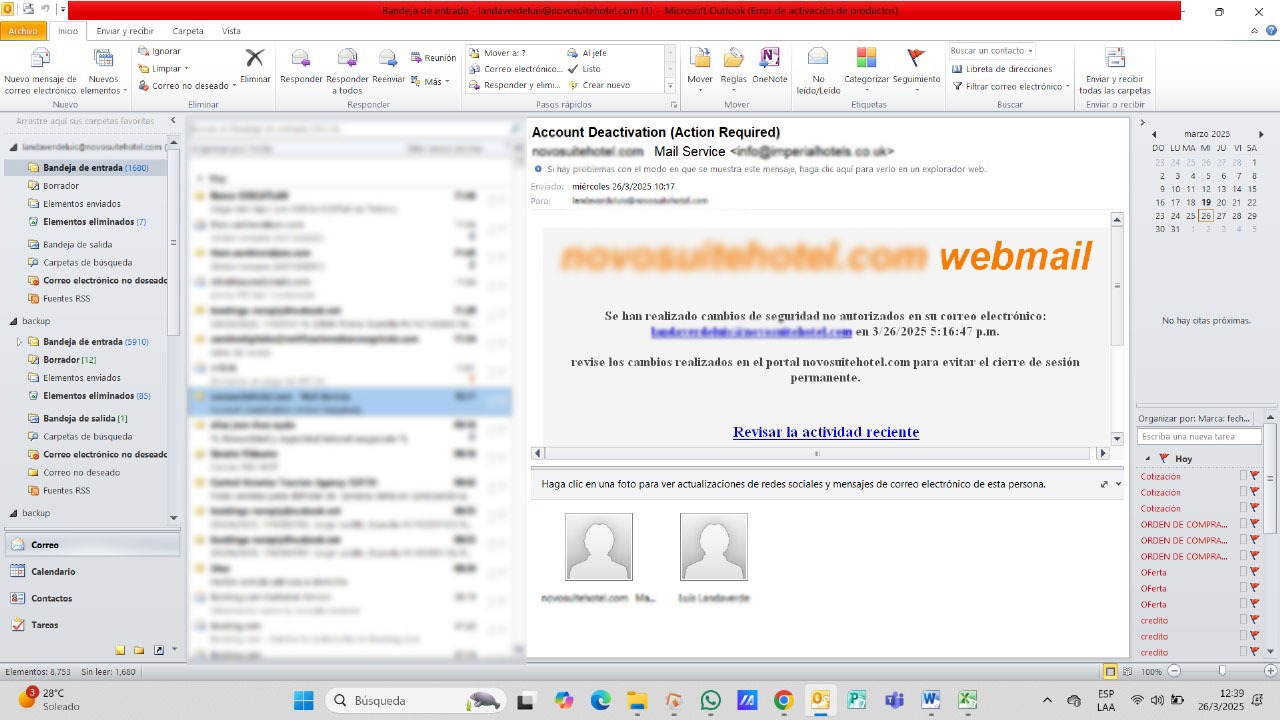Switch to the Vista tab

[x=231, y=31]
